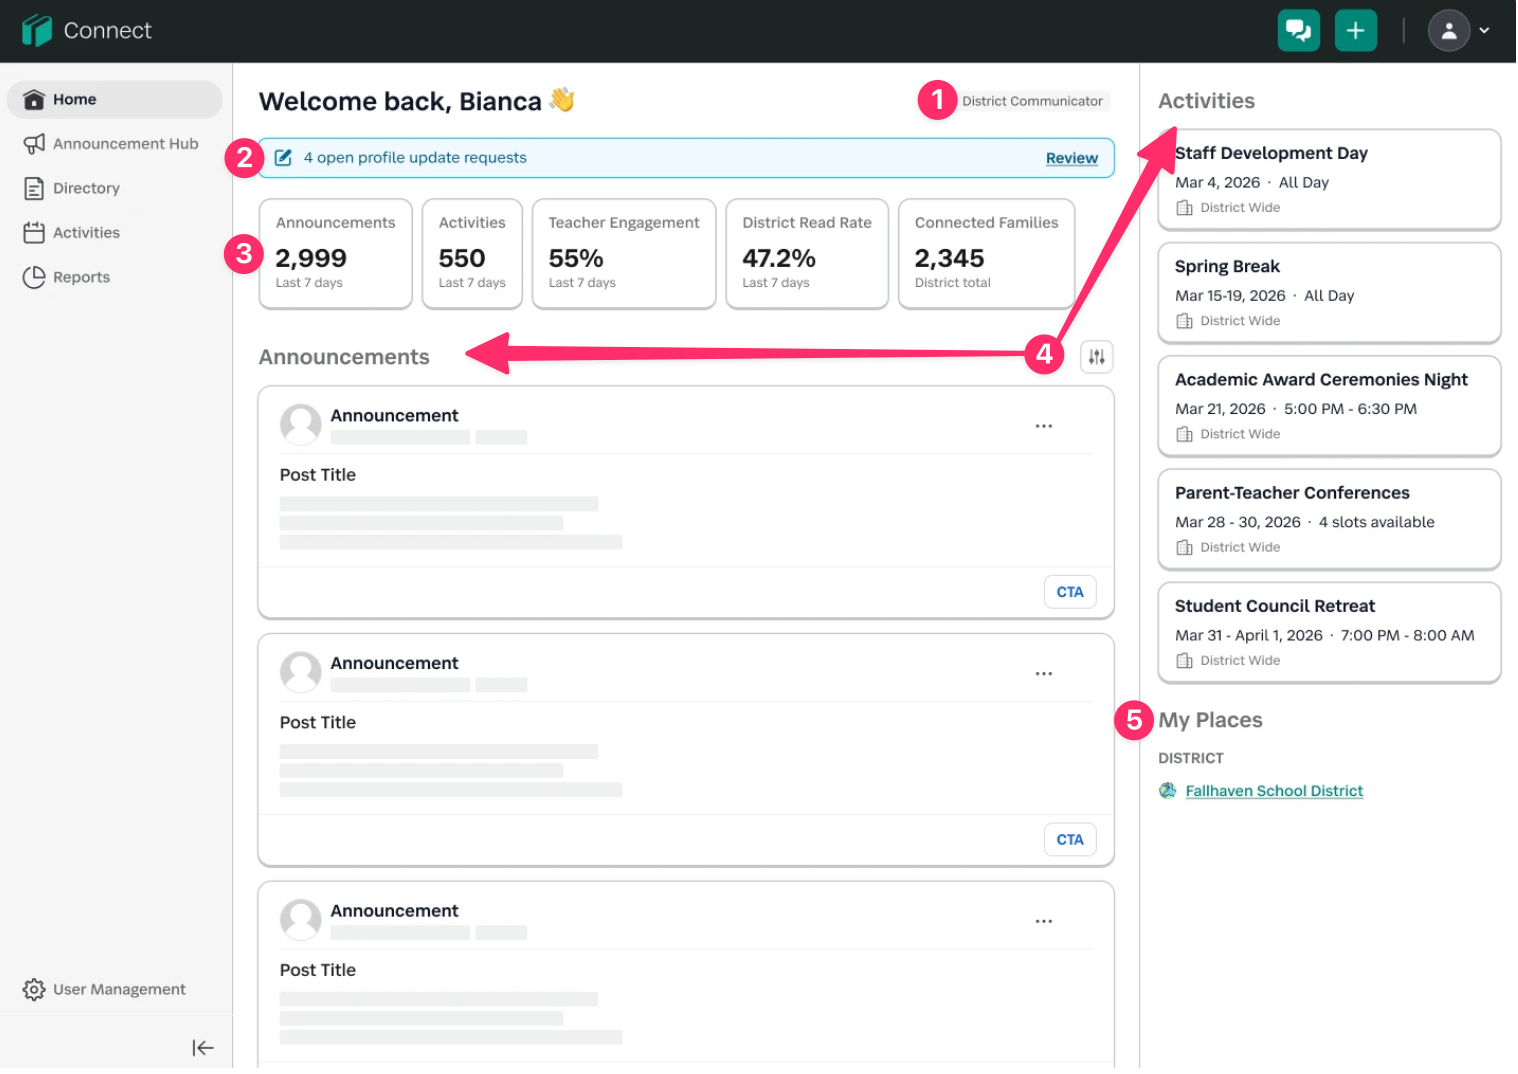1518x1074 pixels.
Task: Click the green plus create button
Action: click(1356, 31)
